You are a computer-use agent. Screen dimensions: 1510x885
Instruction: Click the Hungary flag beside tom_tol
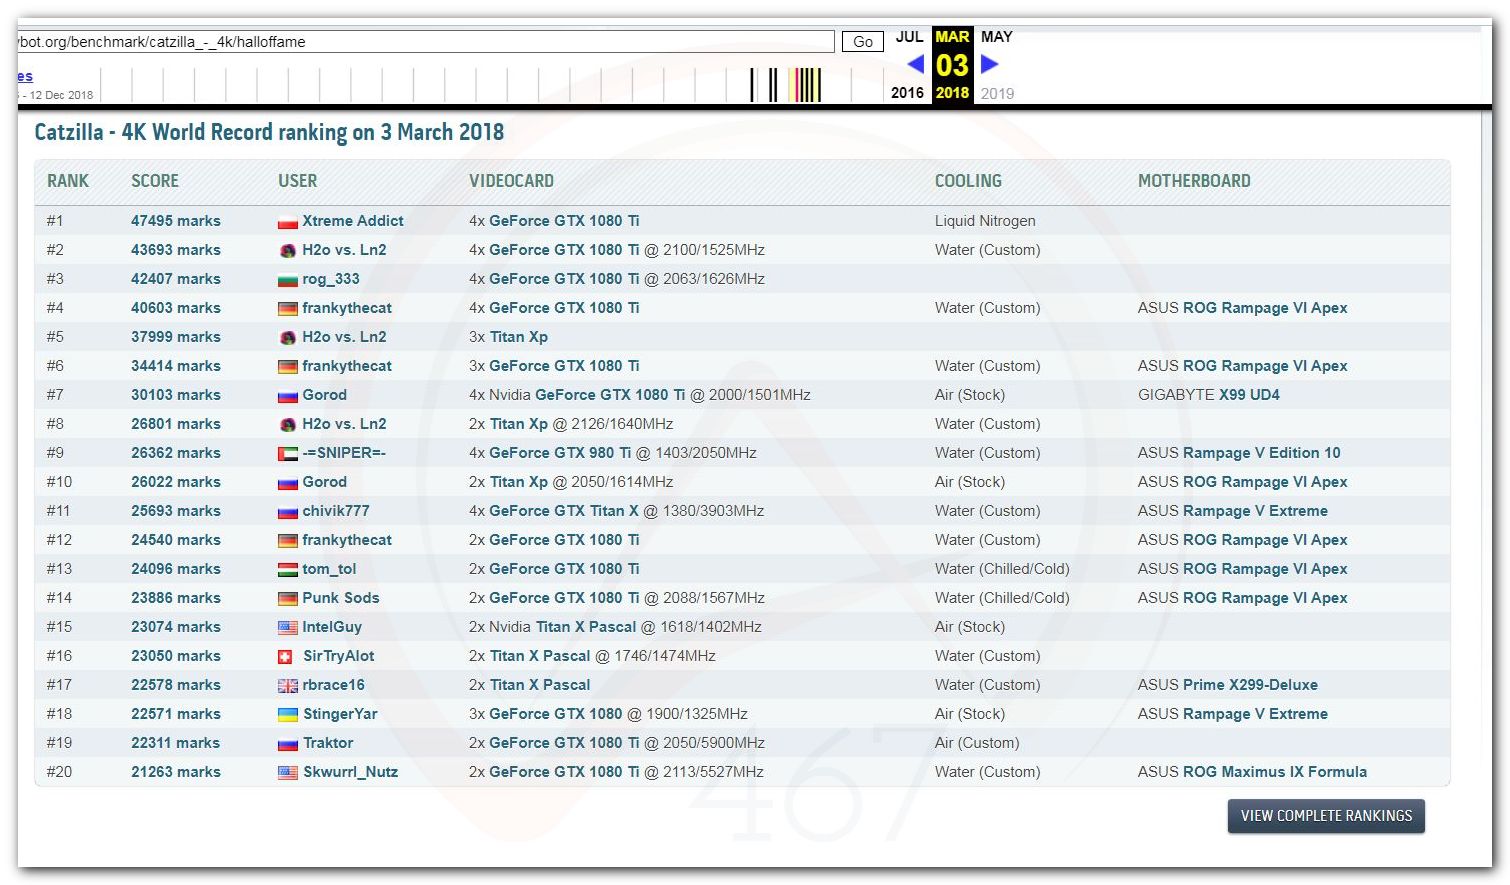287,570
